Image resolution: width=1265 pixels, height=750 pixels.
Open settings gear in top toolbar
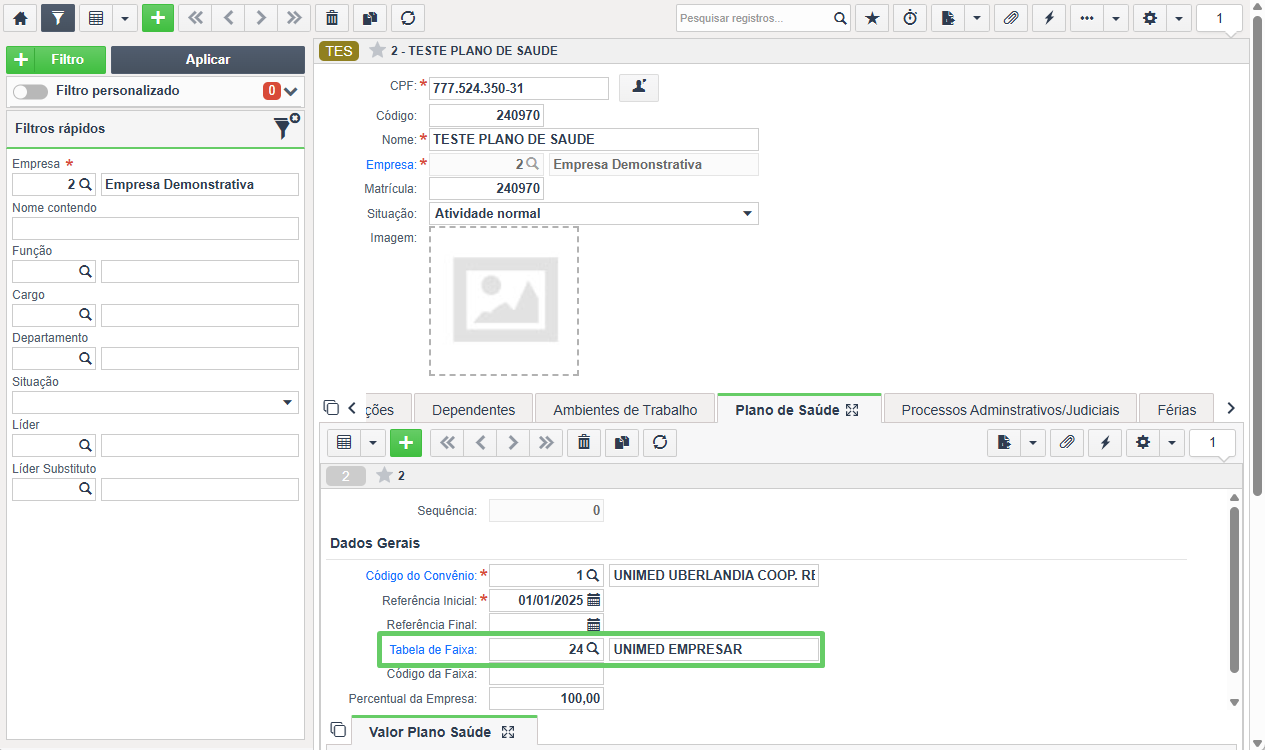[x=1150, y=18]
